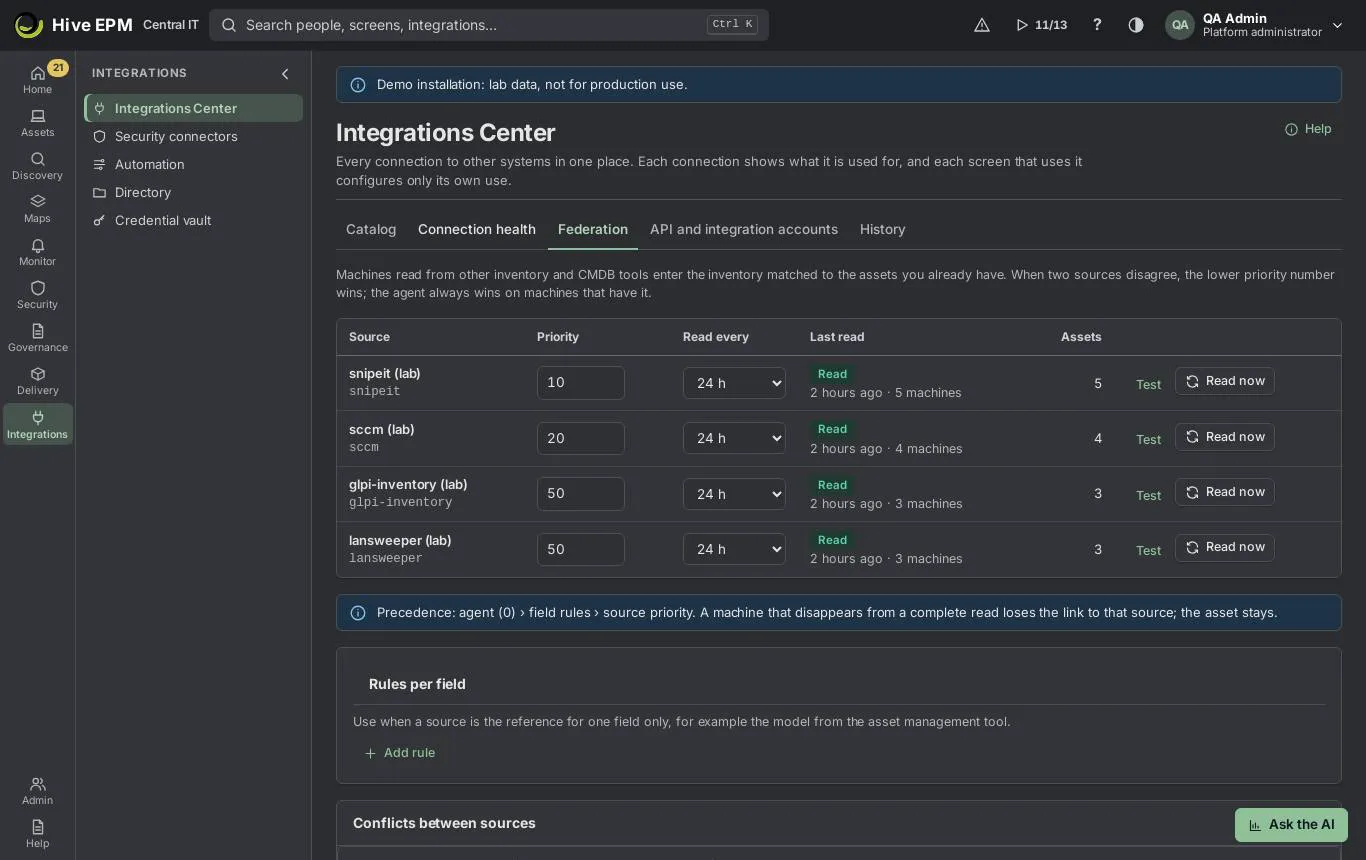Click Read now for sccm
Viewport: 1366px width, 860px height.
coord(1225,436)
